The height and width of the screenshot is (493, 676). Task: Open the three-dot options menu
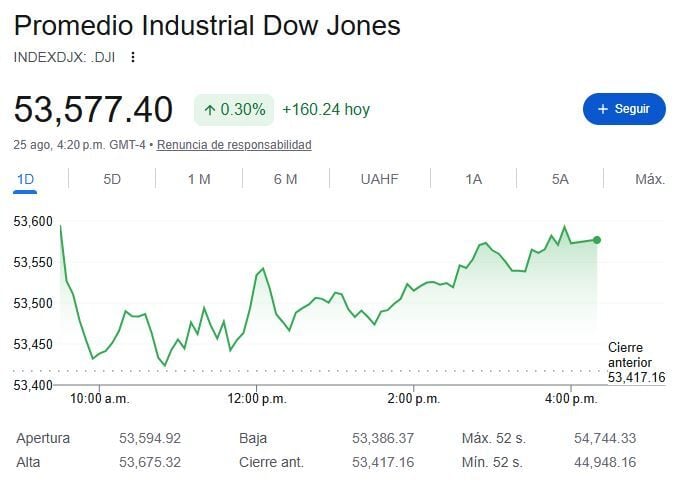(133, 57)
